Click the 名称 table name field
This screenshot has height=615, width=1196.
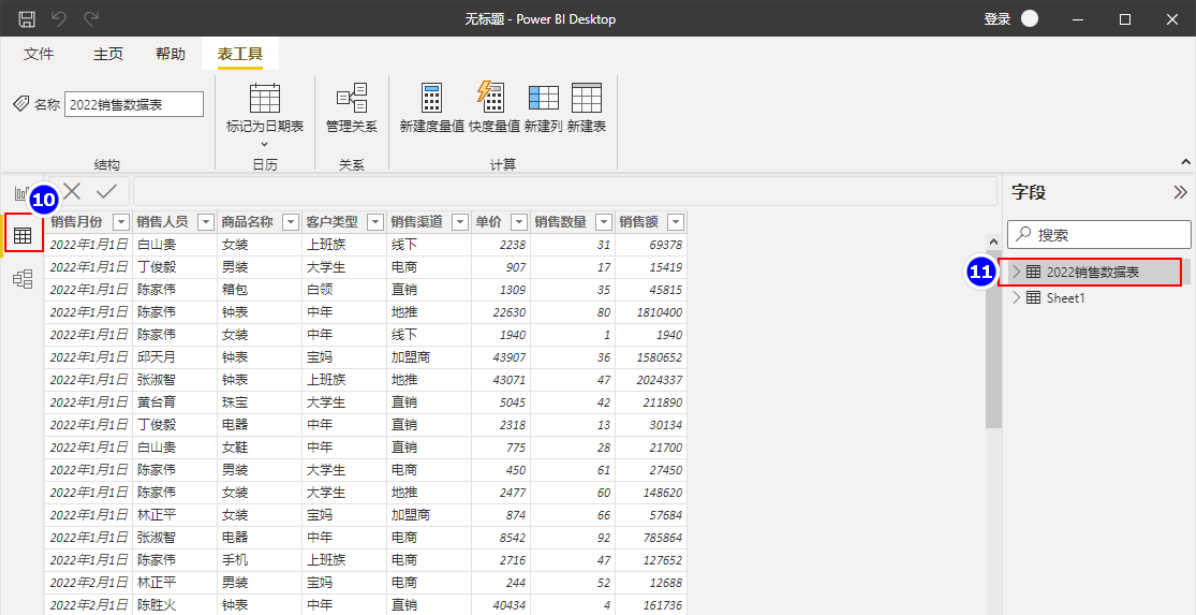pyautogui.click(x=134, y=105)
